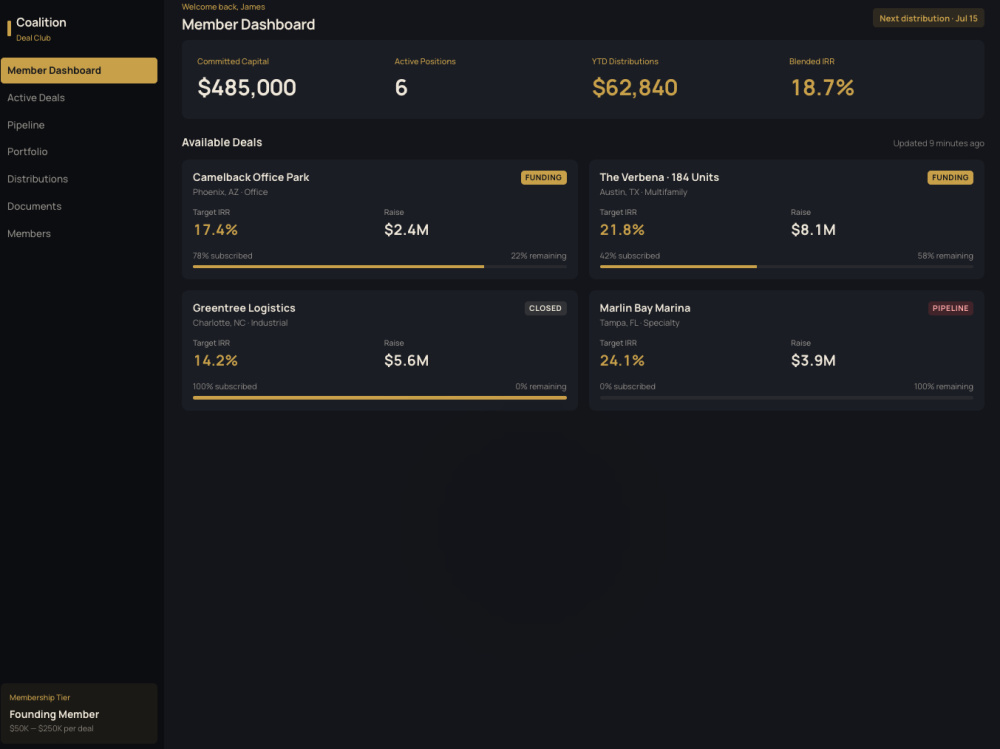
Task: Click the $3.9M raise amount
Action: pos(813,360)
